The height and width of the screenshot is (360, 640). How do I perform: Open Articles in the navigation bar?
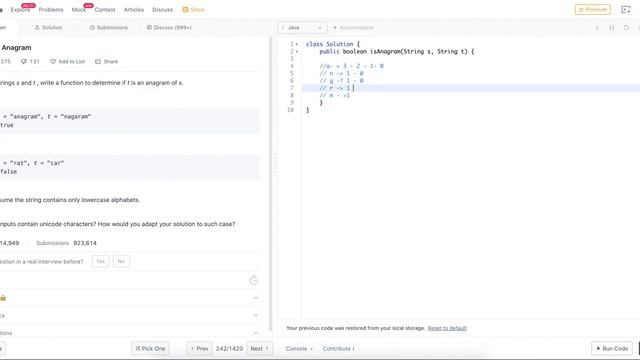(x=134, y=9)
